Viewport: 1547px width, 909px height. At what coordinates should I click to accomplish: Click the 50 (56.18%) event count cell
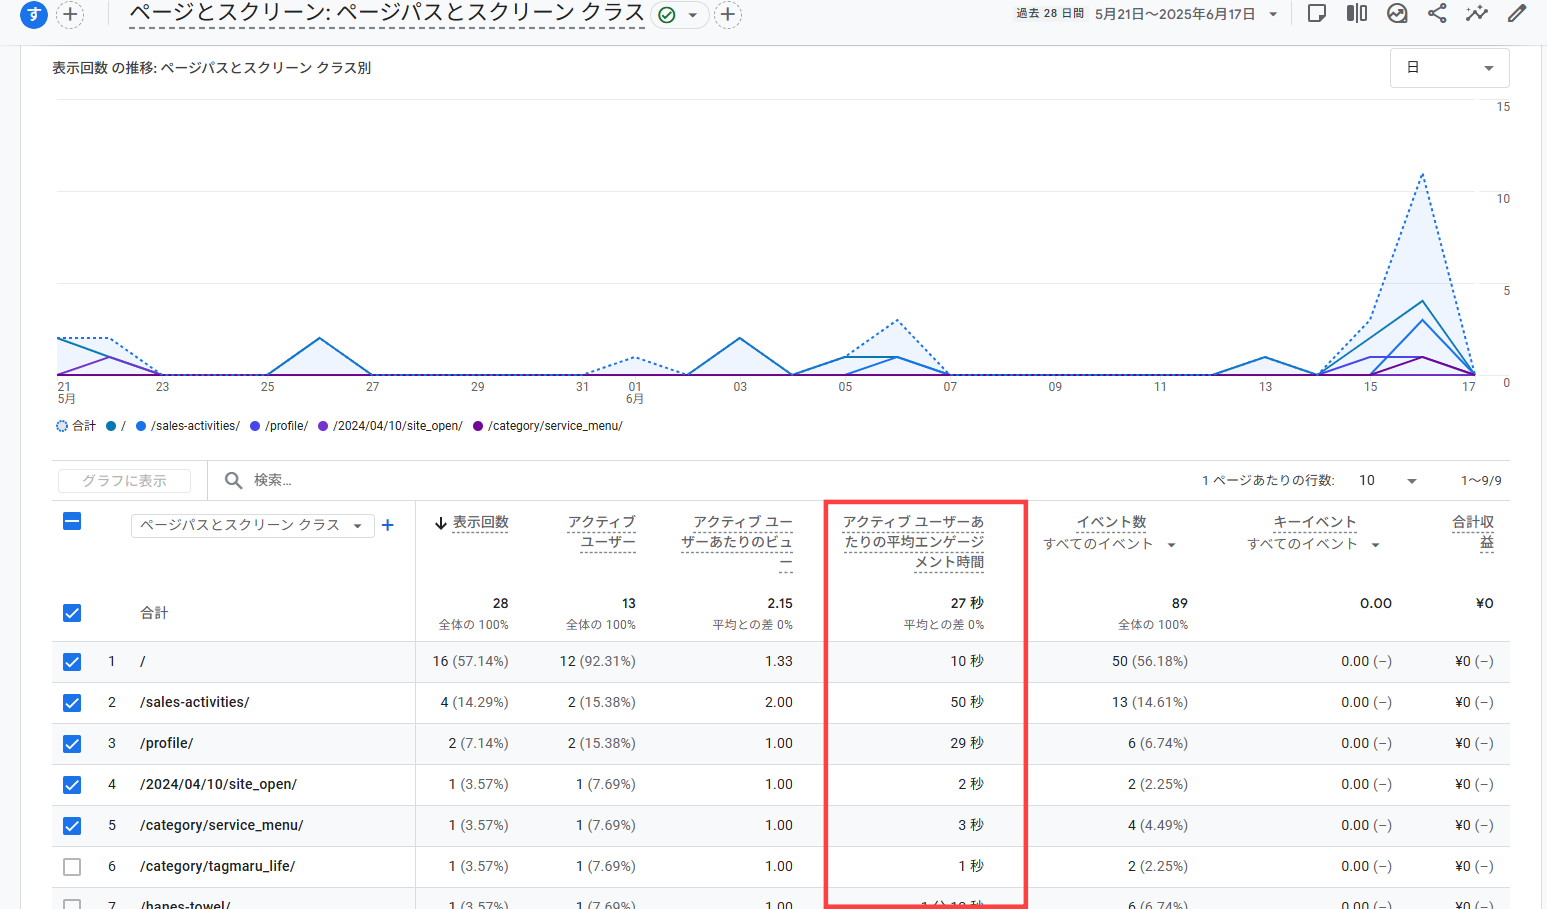click(1150, 661)
